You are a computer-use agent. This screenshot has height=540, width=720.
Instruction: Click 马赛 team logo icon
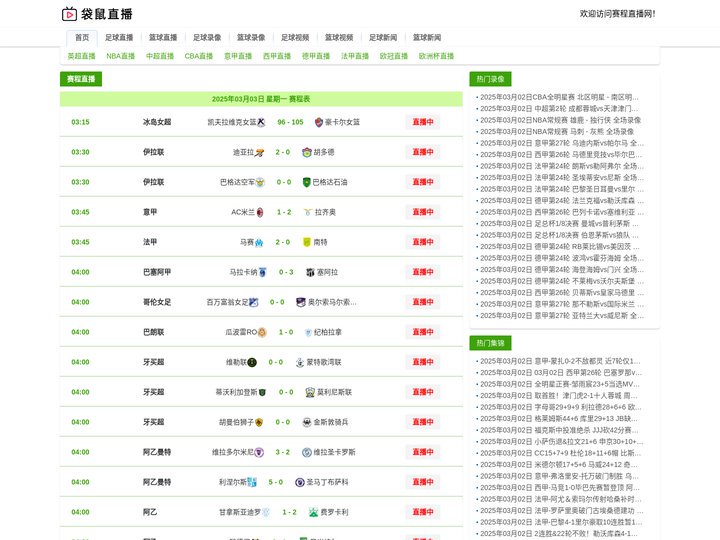tap(259, 242)
